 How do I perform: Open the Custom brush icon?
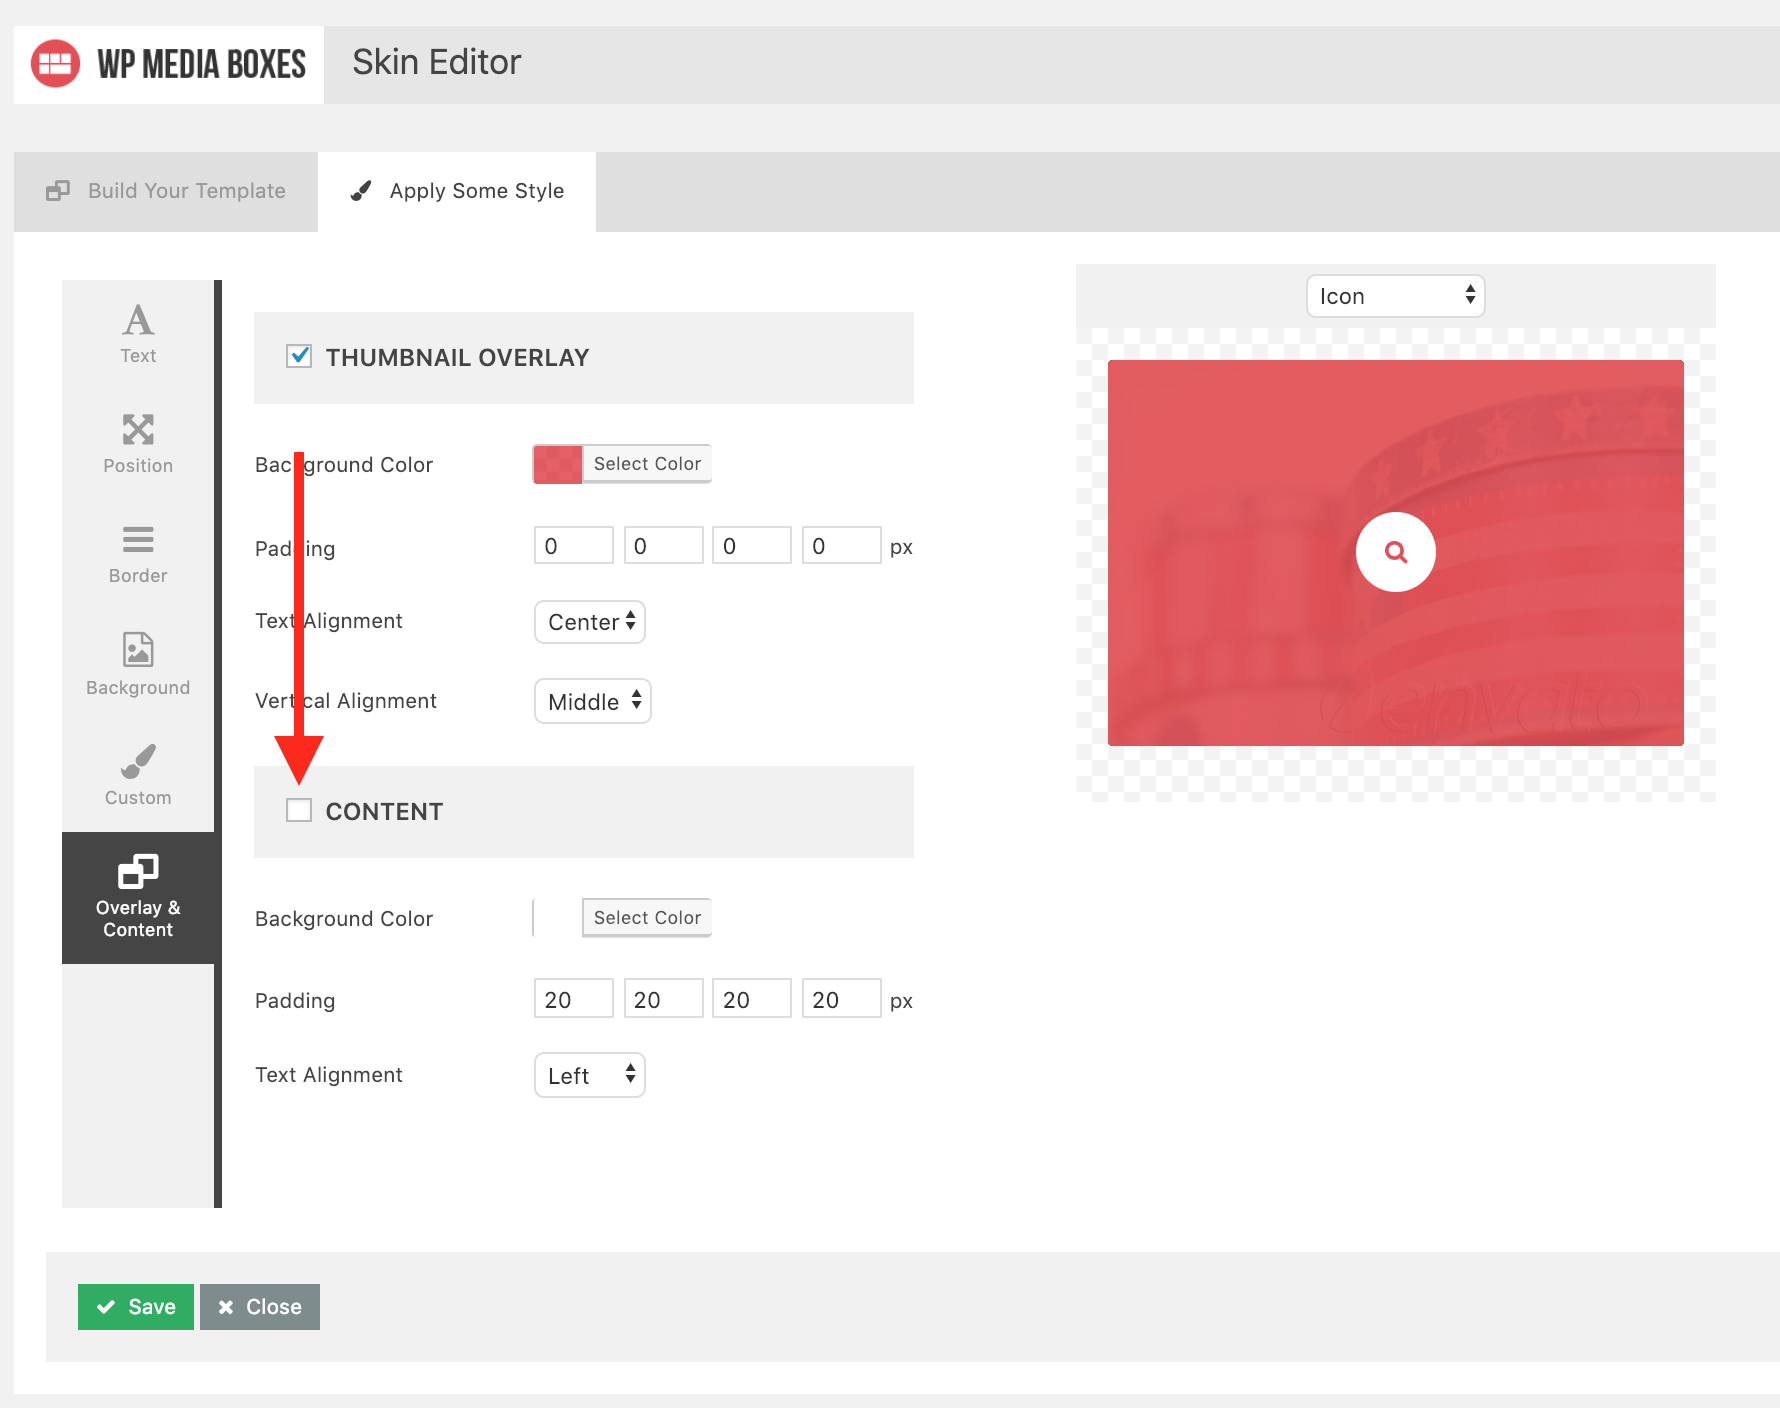point(138,762)
